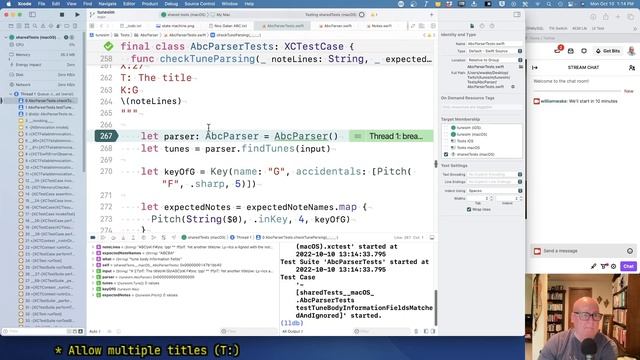Open the Find navigator magnifier tab
Viewport: 640px width, 360px height.
35,26
